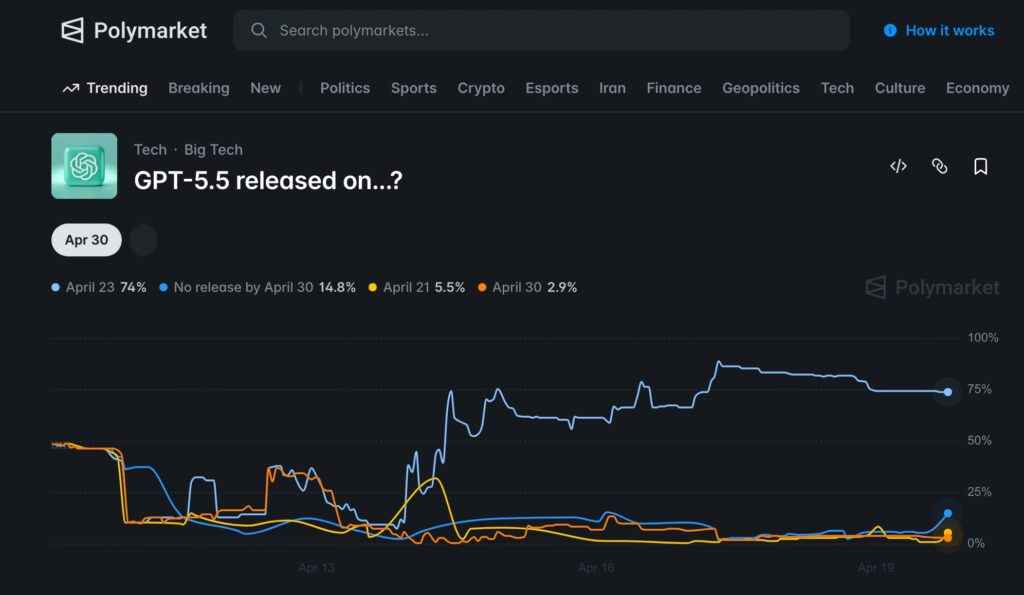Click the Trending arrow icon
The width and height of the screenshot is (1024, 595).
tap(68, 88)
